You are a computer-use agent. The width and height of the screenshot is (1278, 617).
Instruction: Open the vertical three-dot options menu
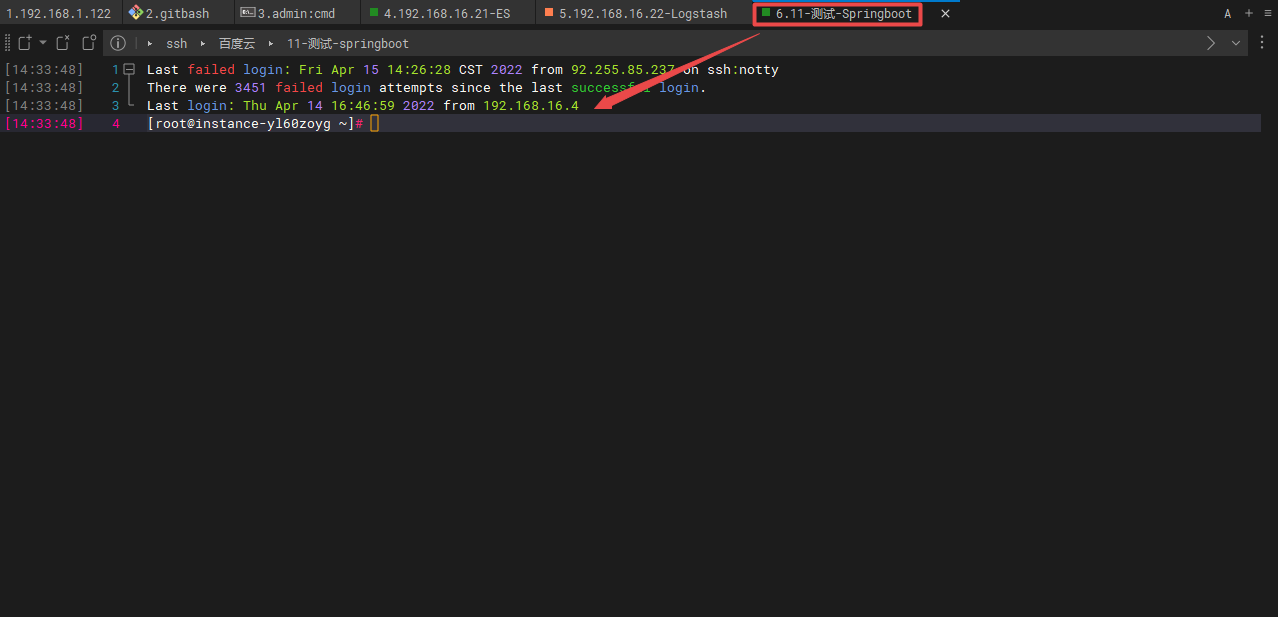click(x=1263, y=43)
